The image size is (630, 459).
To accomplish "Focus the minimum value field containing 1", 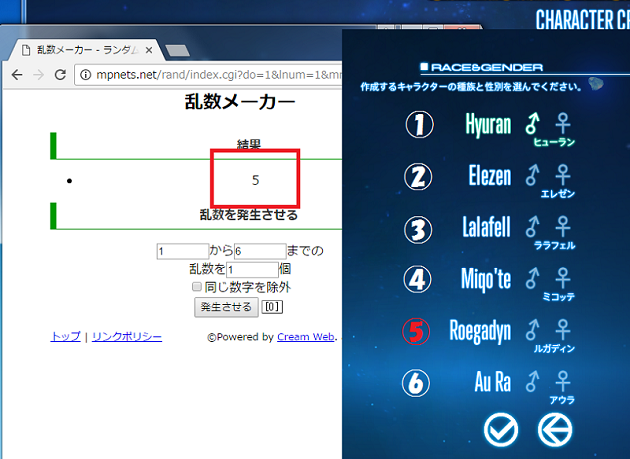I will (183, 251).
